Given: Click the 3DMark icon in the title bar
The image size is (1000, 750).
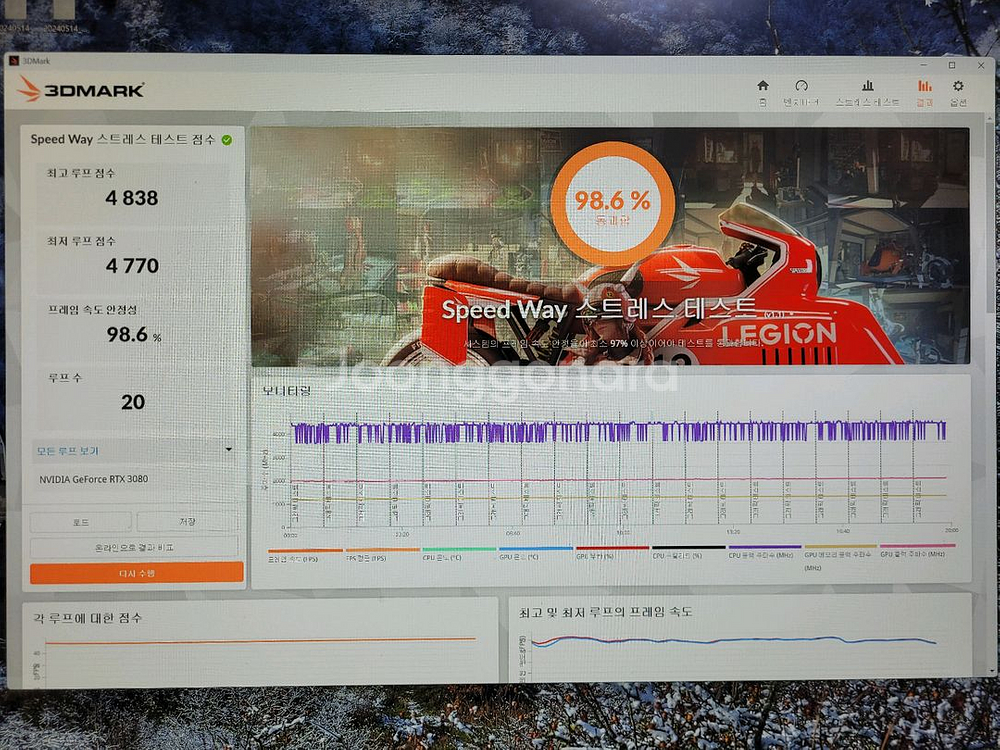Looking at the screenshot, I should pyautogui.click(x=14, y=59).
